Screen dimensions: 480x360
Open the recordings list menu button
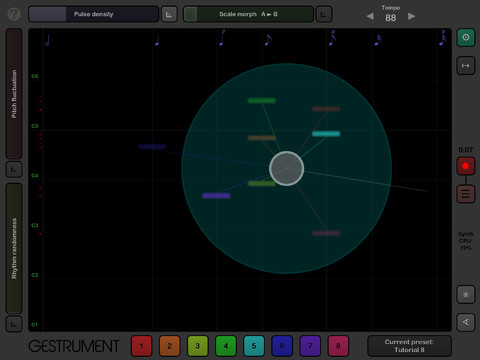click(x=466, y=194)
